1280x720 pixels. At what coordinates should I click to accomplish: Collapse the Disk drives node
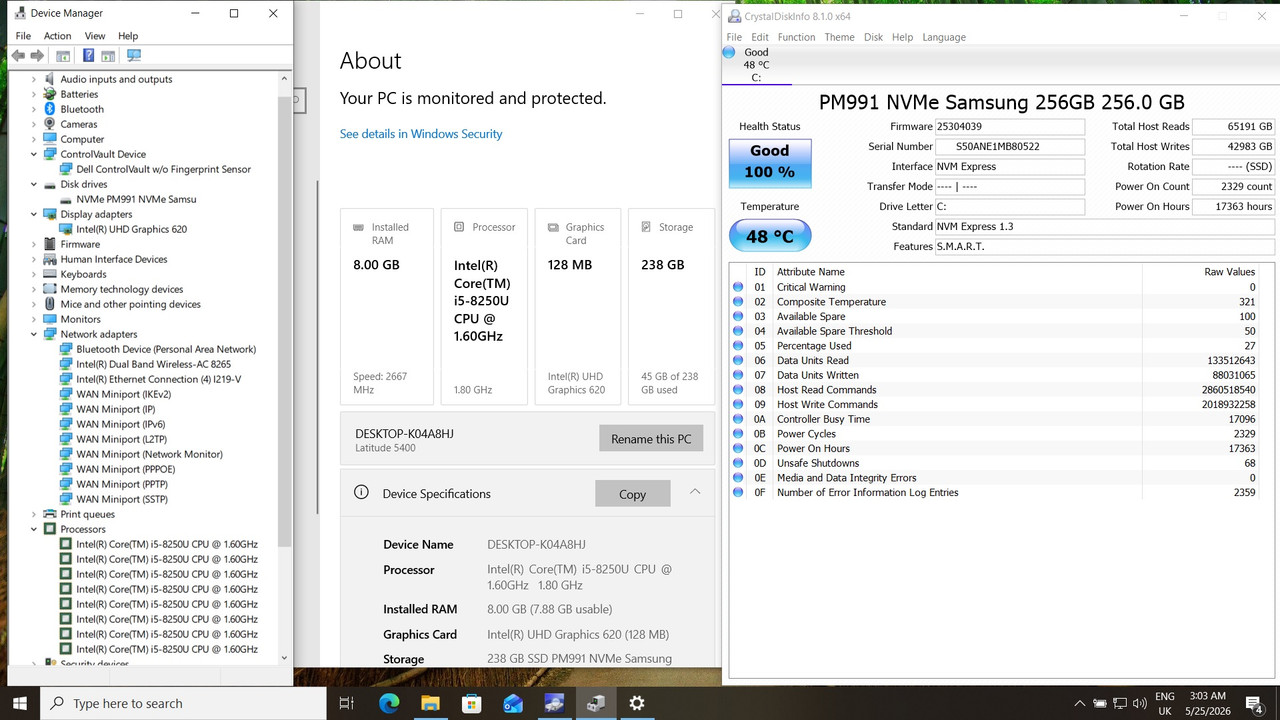point(34,184)
